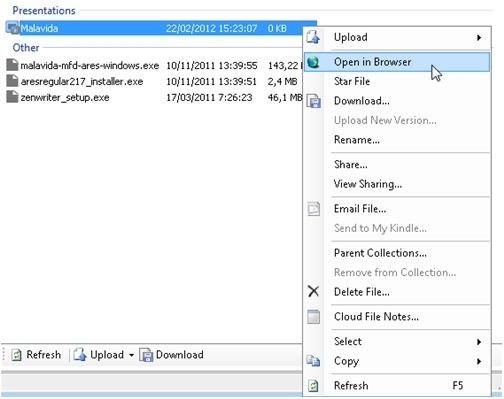
Task: Click the file icon of zenwriter_setup.exe
Action: (12, 97)
